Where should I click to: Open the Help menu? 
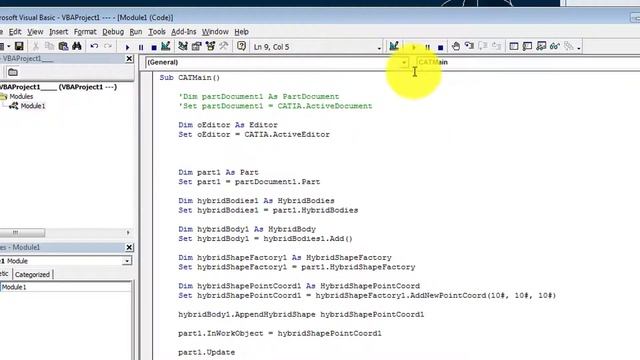click(242, 32)
